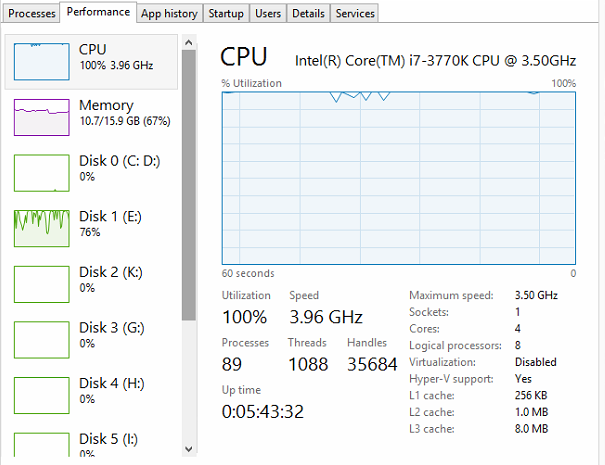The height and width of the screenshot is (465, 605).
Task: Select Disk 1 (E:) activity thumbnail
Action: point(41,228)
